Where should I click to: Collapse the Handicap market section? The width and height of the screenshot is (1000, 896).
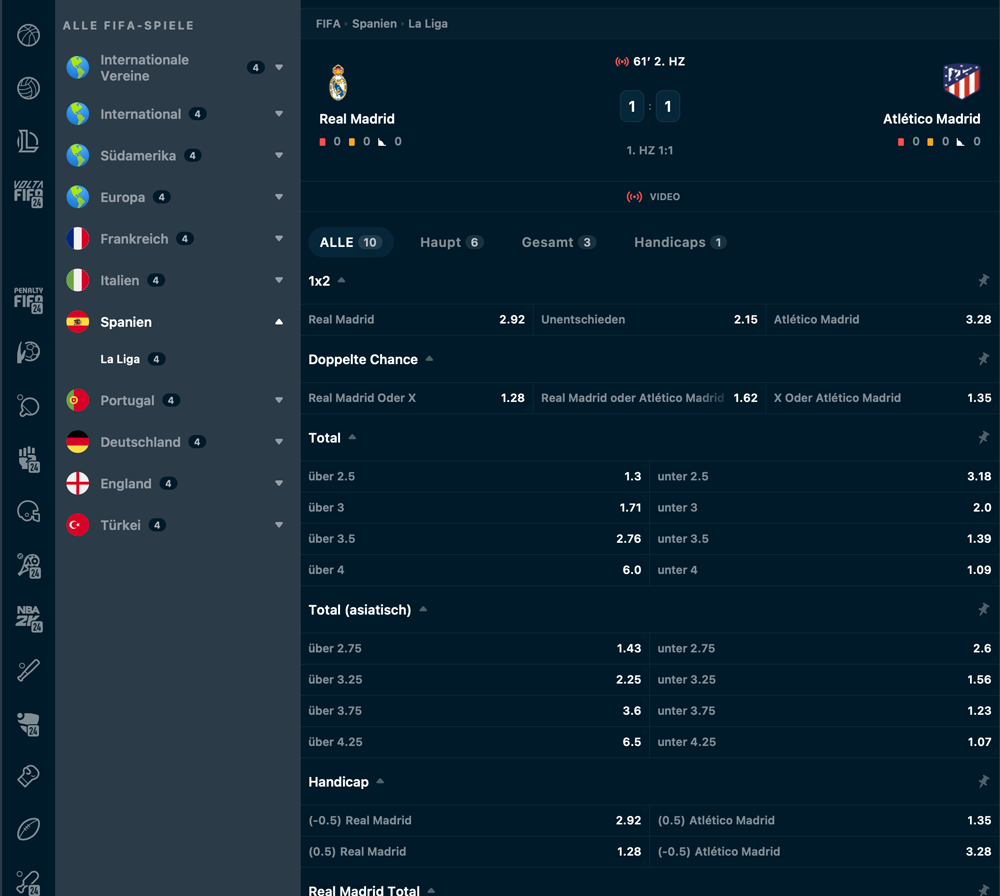pyautogui.click(x=380, y=781)
